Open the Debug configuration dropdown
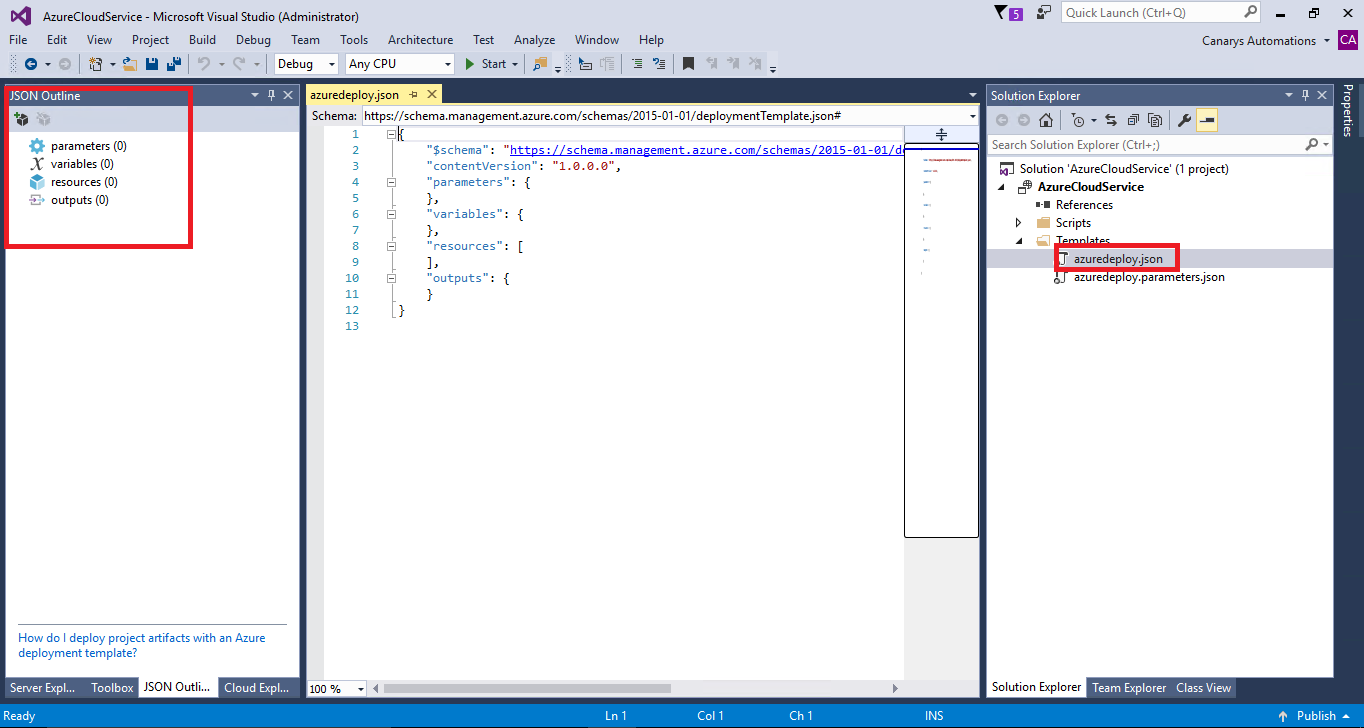The width and height of the screenshot is (1364, 728). [333, 64]
